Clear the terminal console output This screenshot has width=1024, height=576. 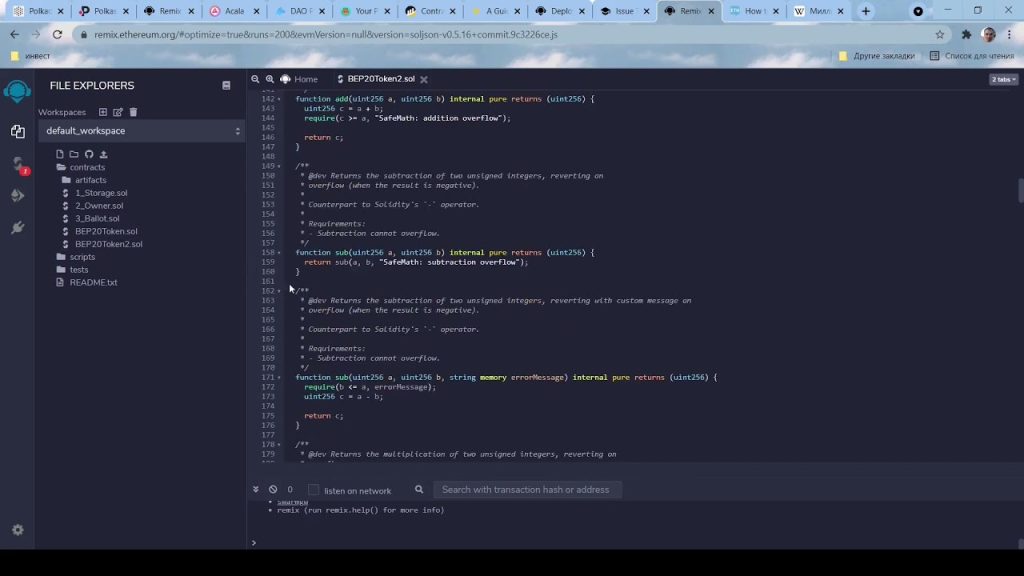tap(273, 490)
